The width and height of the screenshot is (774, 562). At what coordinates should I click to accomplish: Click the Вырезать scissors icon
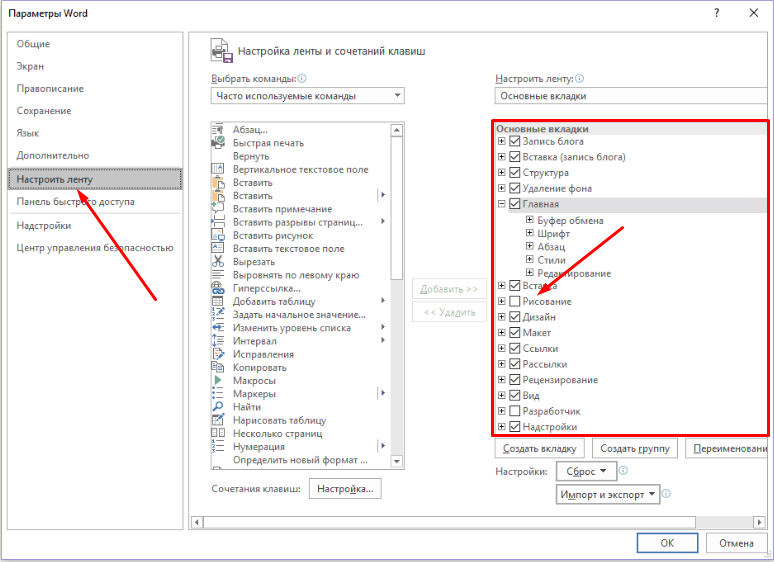click(x=218, y=262)
